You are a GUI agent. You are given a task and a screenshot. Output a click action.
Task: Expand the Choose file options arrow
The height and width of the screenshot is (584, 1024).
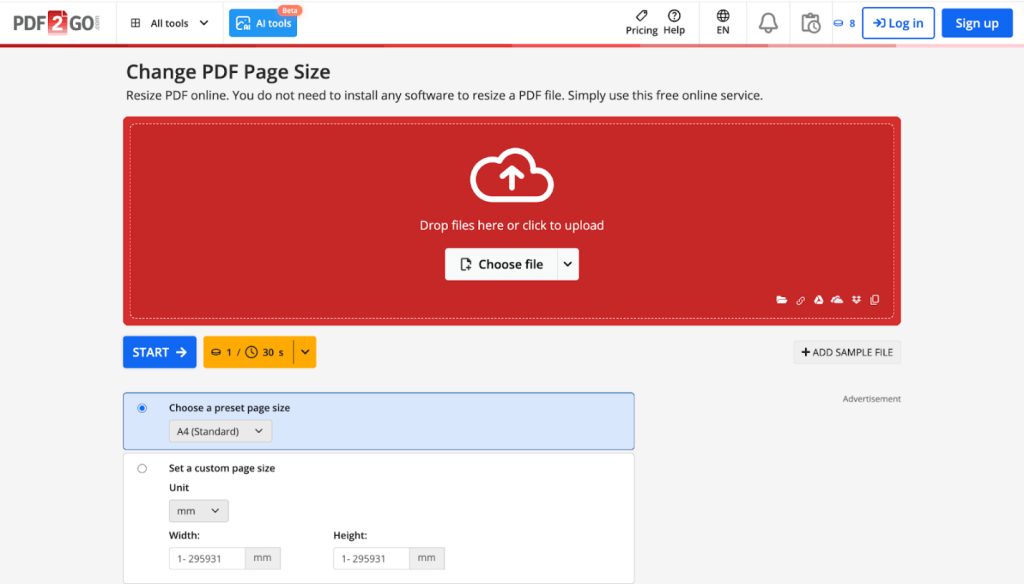(x=567, y=264)
